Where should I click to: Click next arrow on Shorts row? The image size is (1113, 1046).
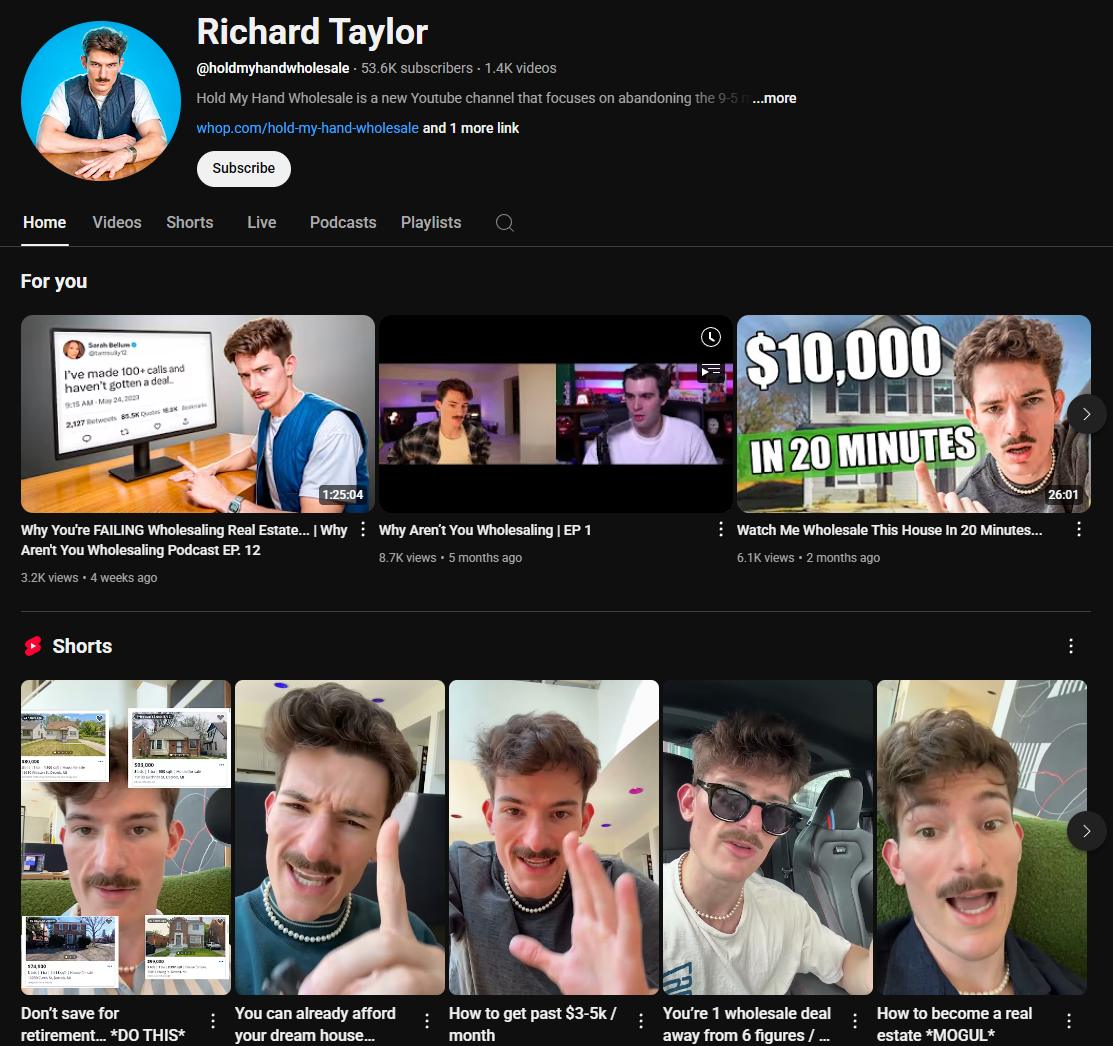tap(1086, 831)
